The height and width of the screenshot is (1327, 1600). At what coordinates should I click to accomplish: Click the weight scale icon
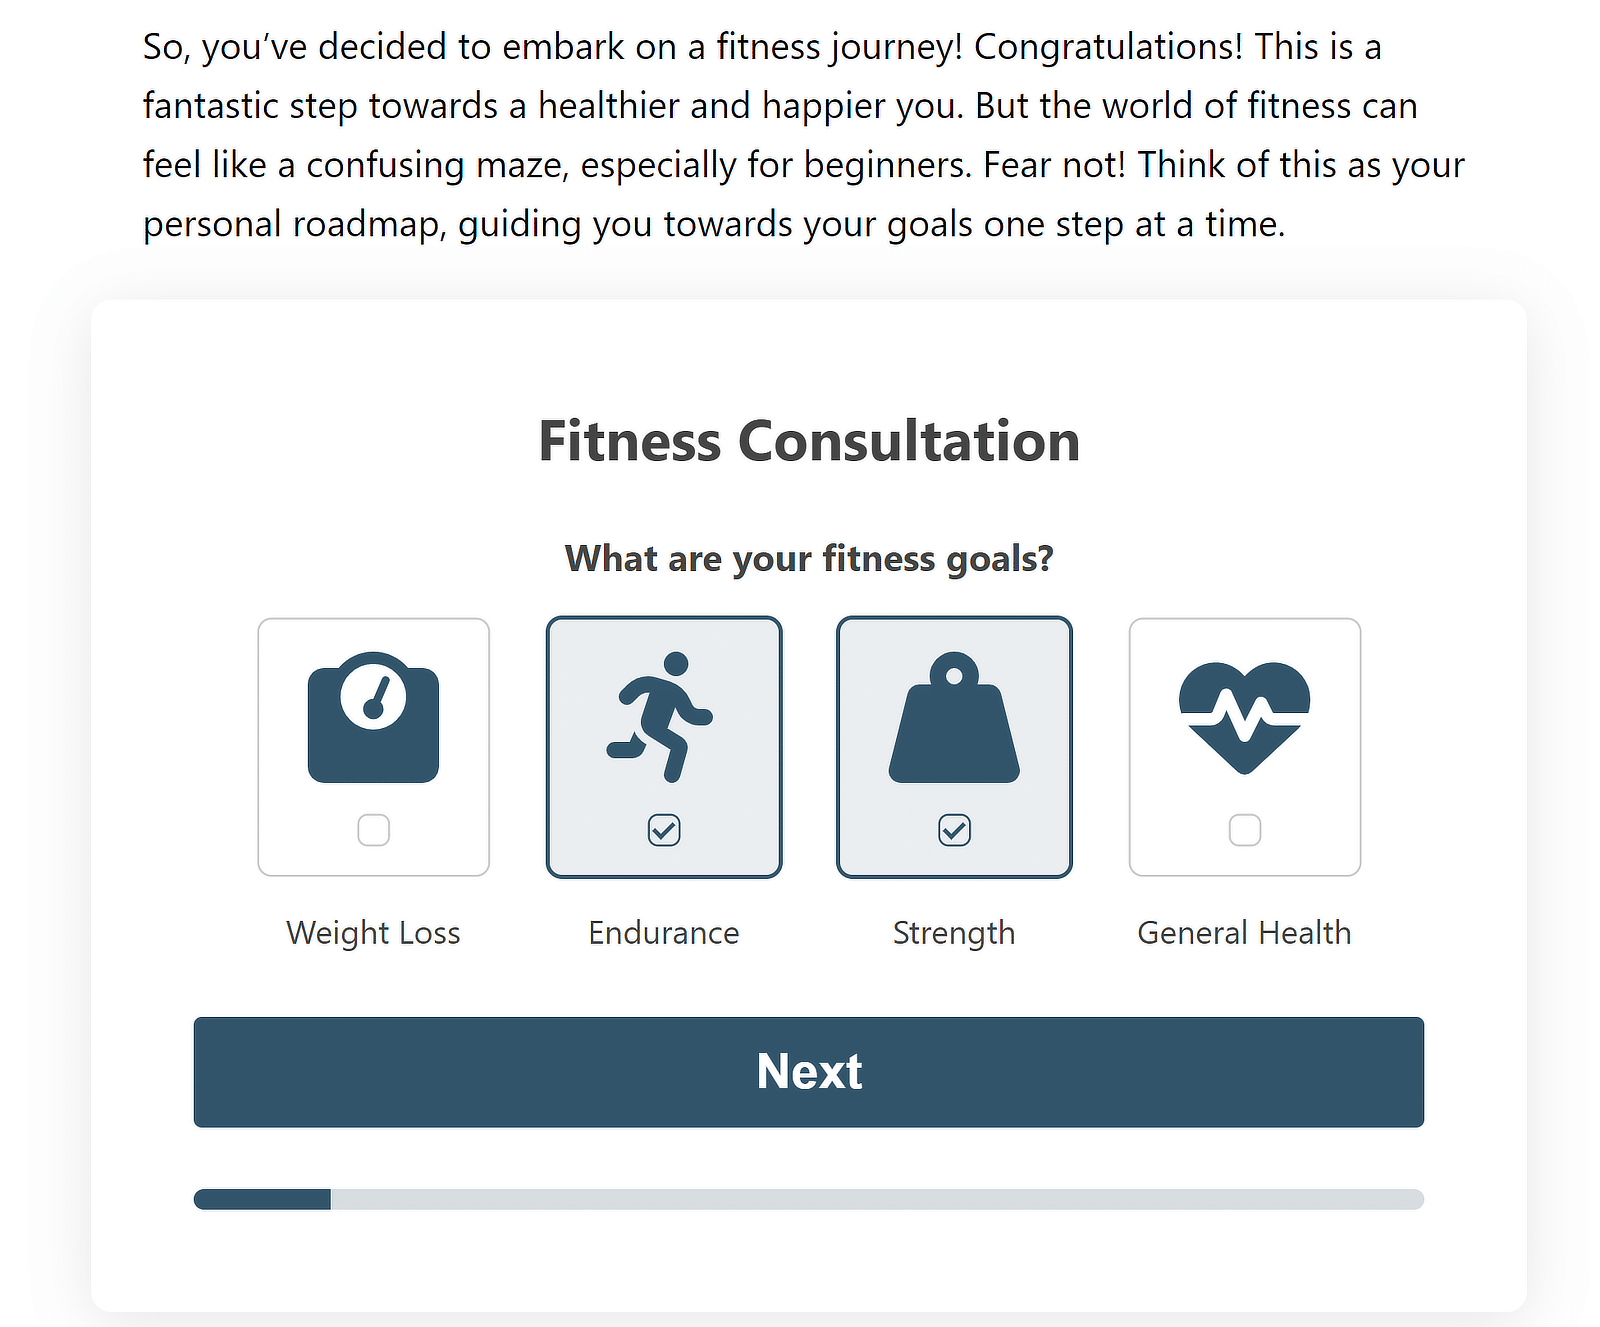[x=373, y=717]
